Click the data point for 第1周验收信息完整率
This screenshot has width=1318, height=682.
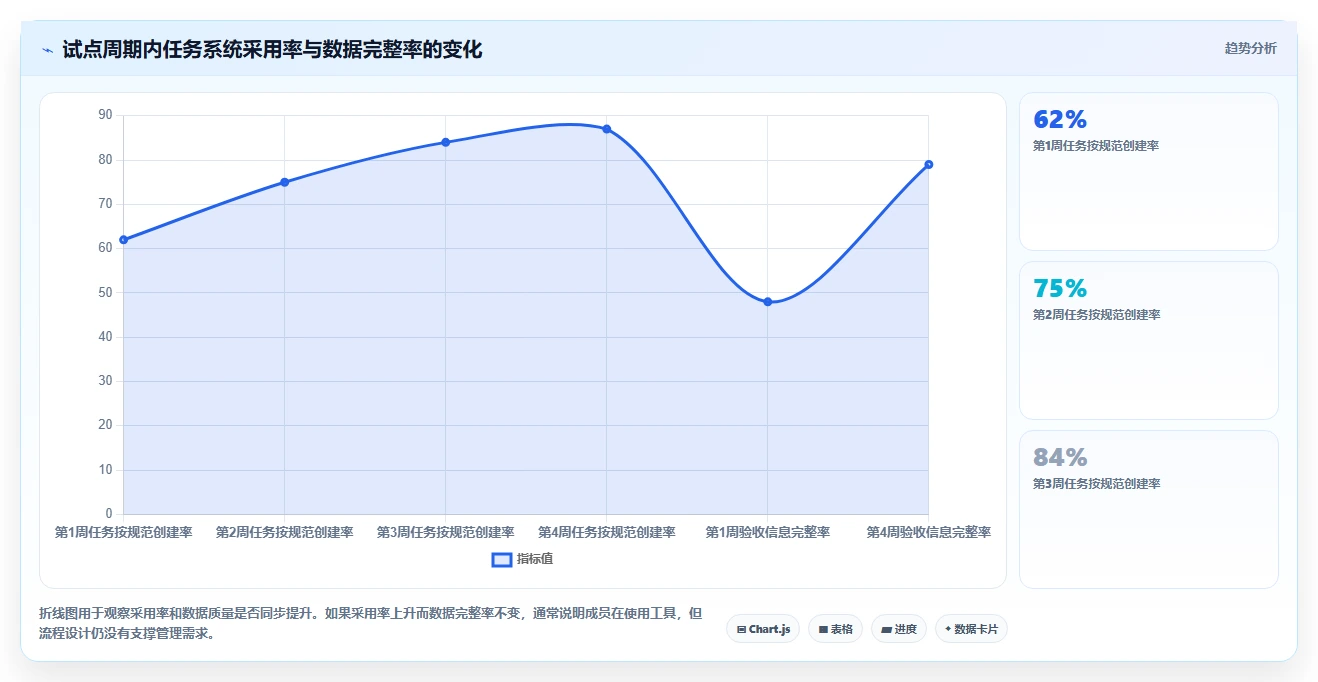tap(767, 302)
